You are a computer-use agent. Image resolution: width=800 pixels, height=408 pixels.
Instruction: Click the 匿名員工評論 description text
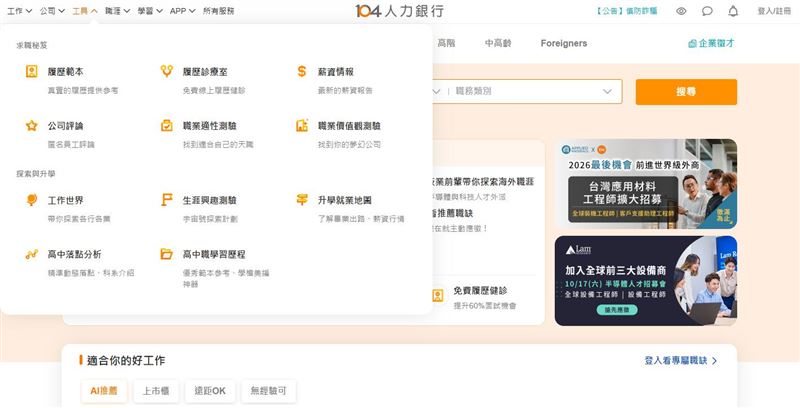pos(71,144)
